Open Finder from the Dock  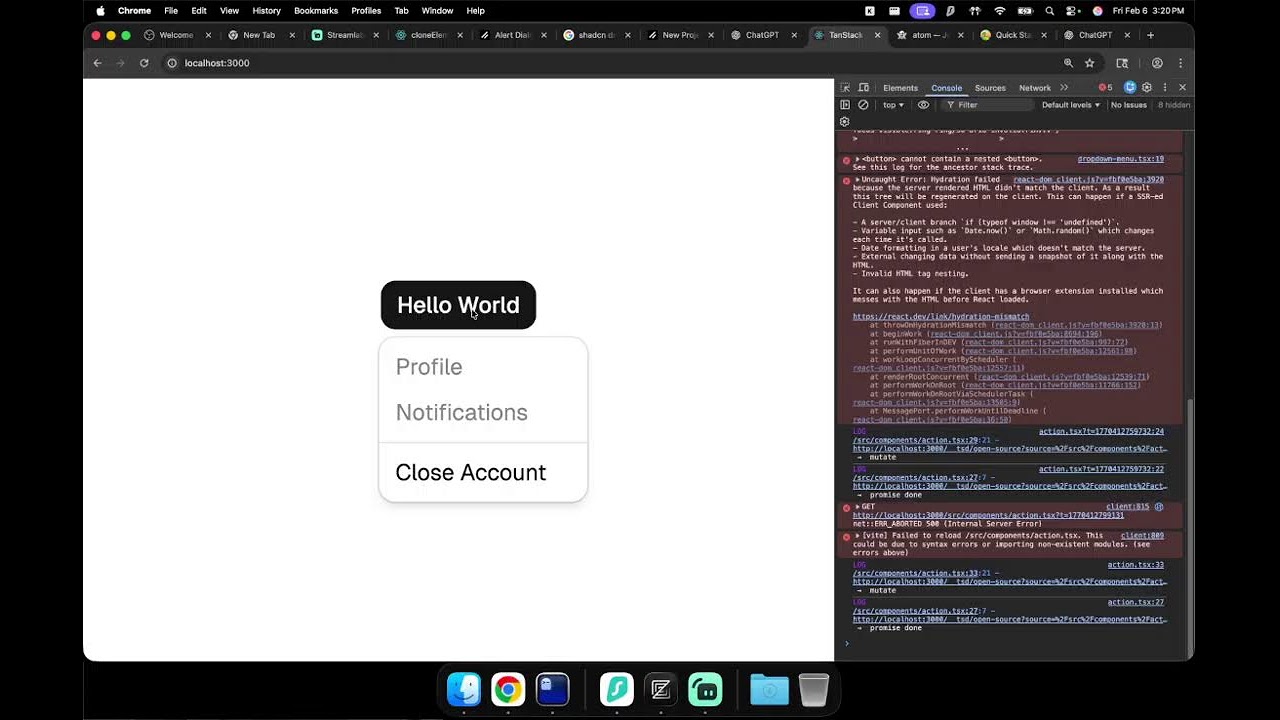coord(464,689)
